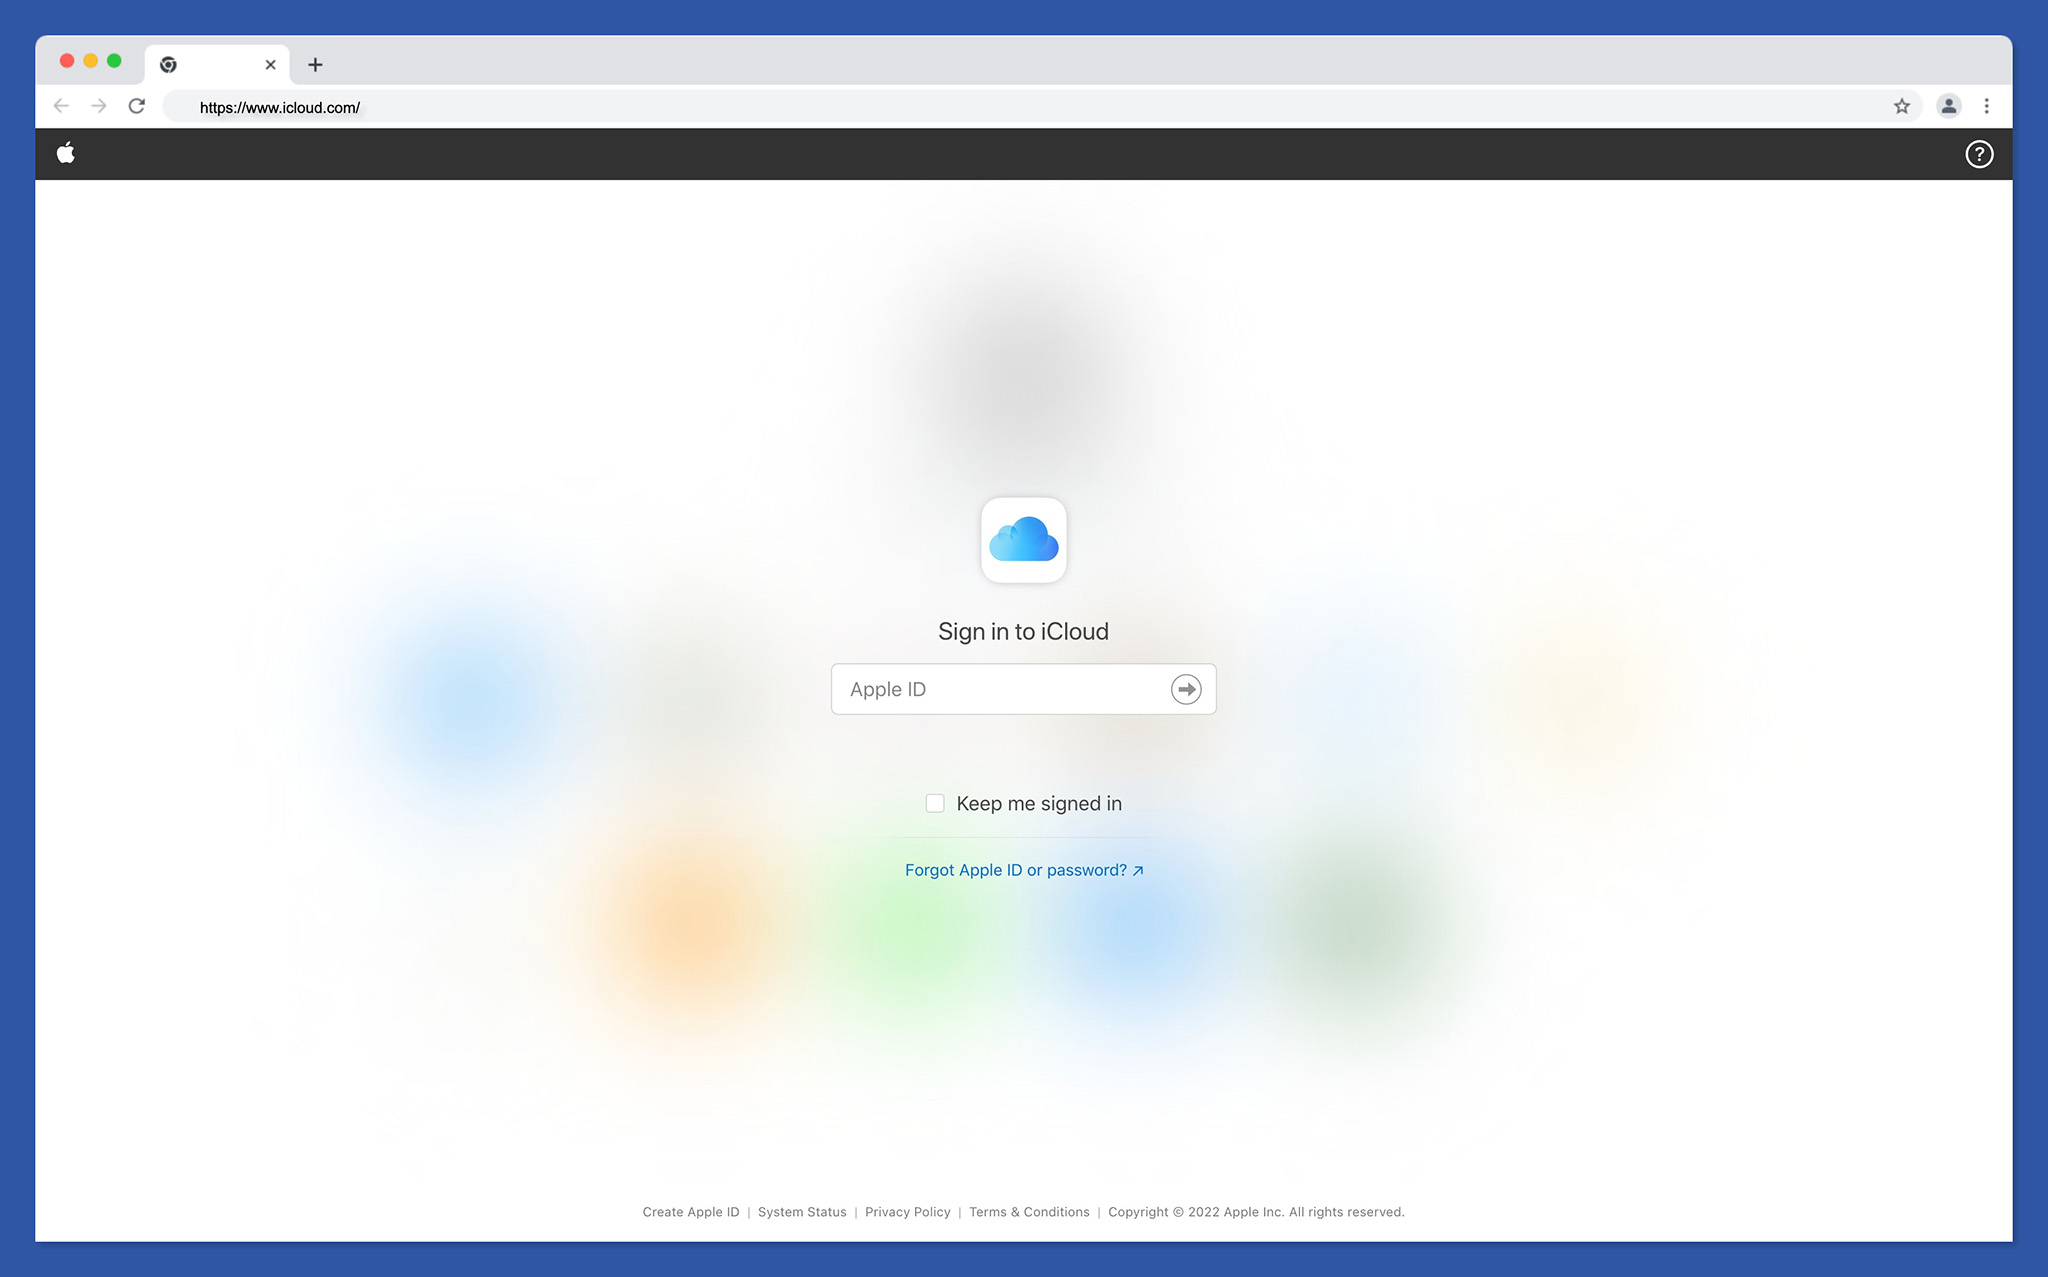Open the browser three-dot menu

click(1987, 106)
